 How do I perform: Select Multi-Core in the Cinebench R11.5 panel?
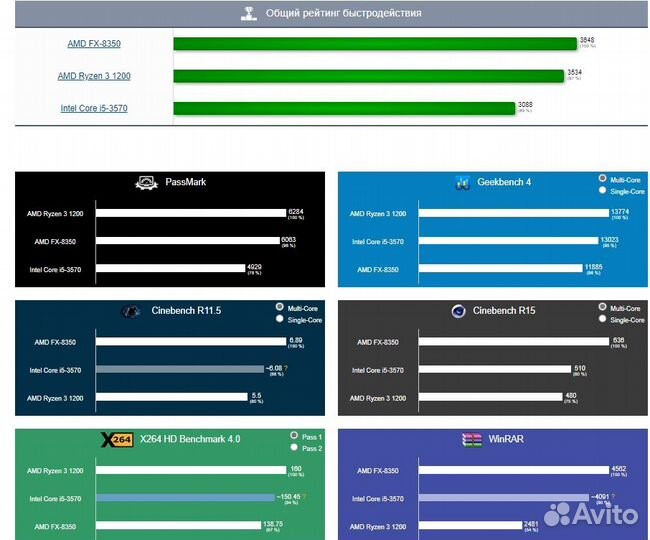279,307
